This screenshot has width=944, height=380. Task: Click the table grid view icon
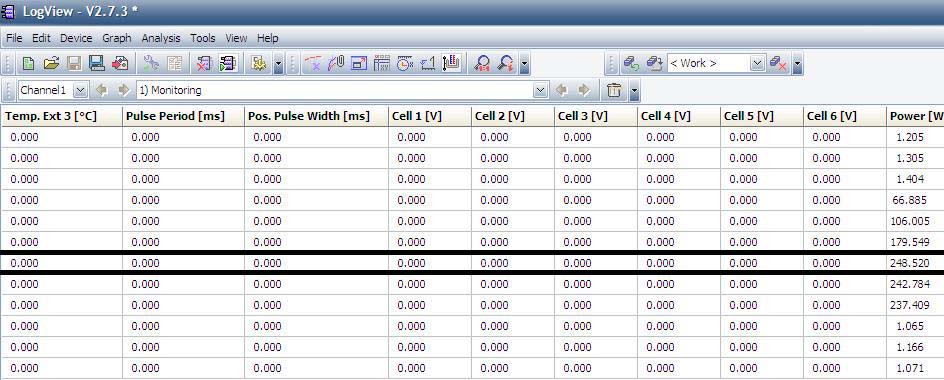382,63
